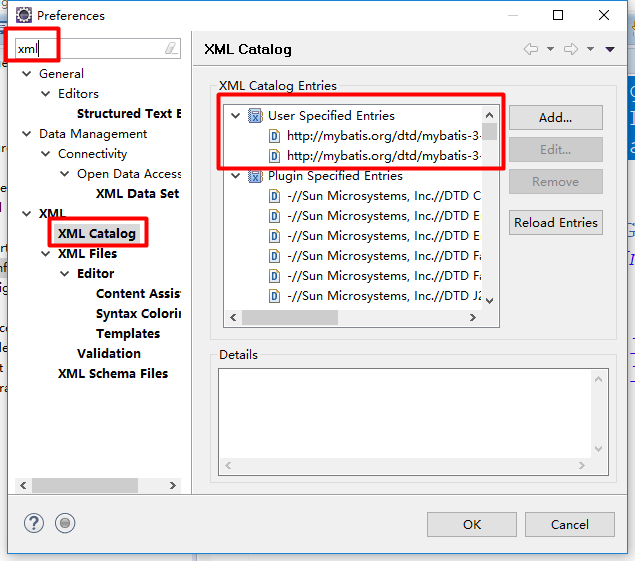
Task: Maximize the Preferences window
Action: click(558, 15)
